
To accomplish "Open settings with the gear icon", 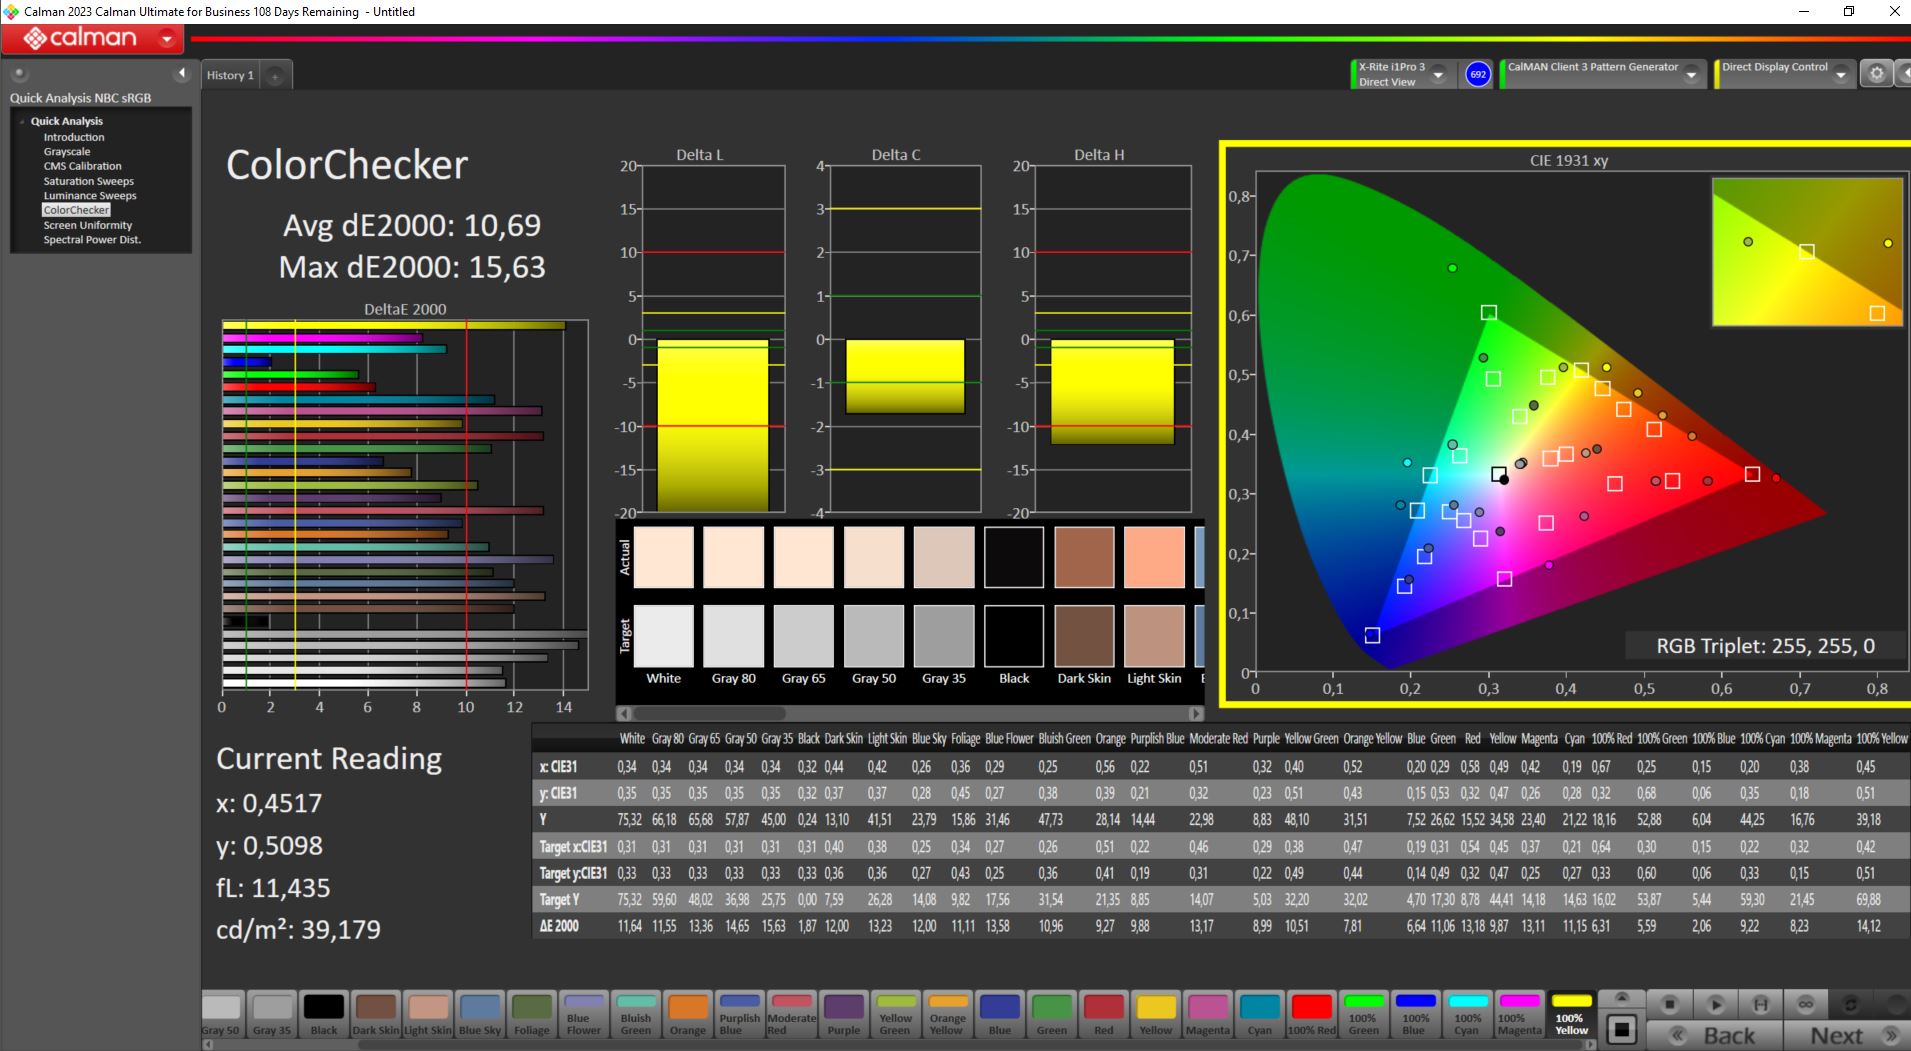I will (1877, 74).
